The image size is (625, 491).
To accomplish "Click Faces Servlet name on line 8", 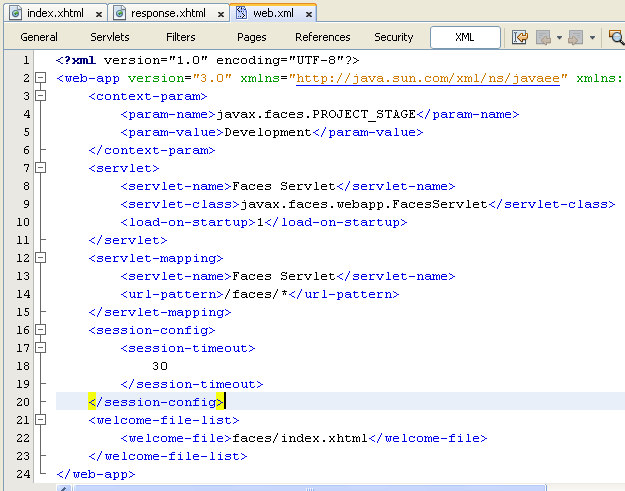I will coord(284,187).
